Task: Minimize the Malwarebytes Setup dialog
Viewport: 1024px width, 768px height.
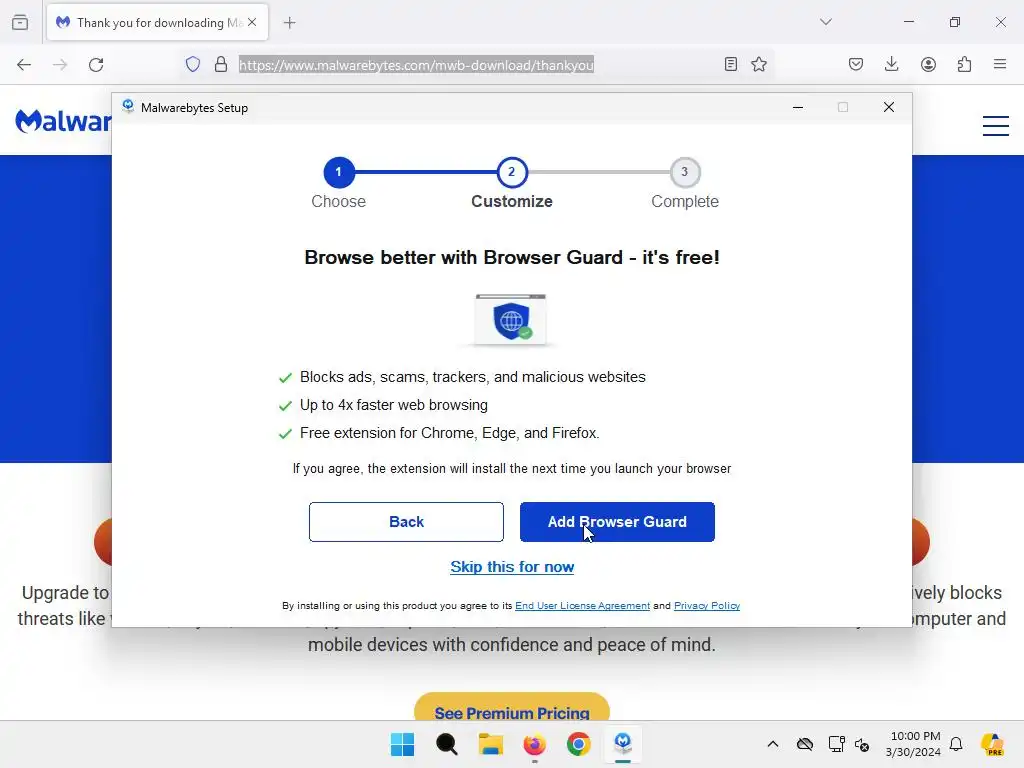Action: click(797, 107)
